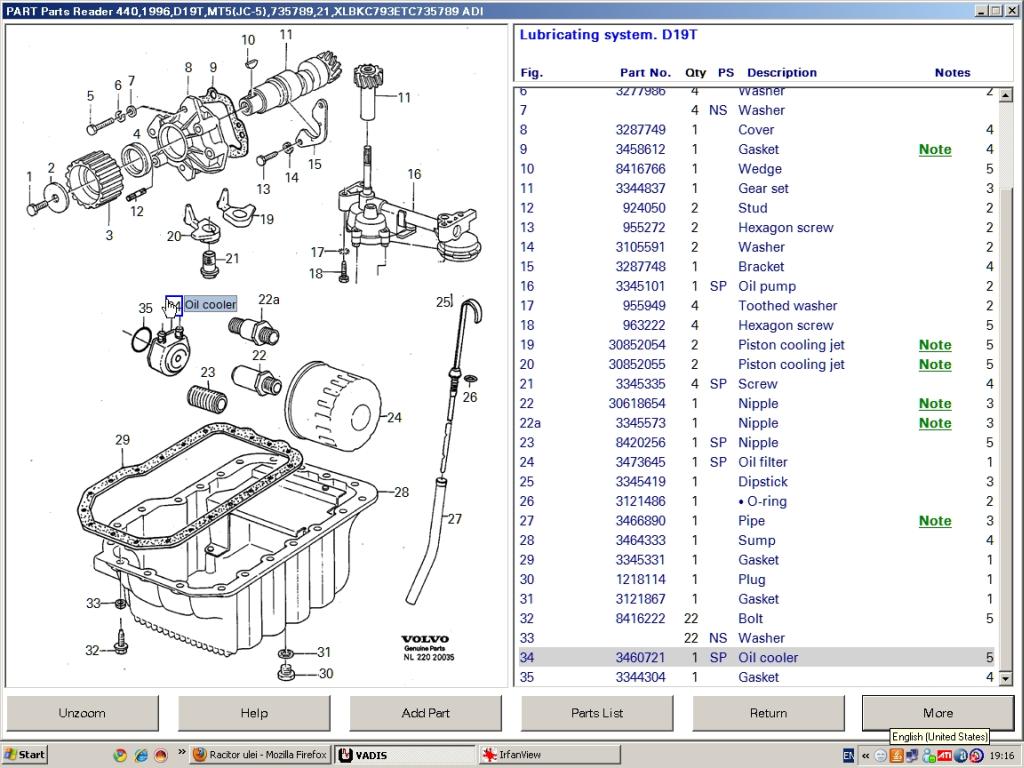
Task: Click the parts list scrollbar thumb
Action: coord(1005,428)
